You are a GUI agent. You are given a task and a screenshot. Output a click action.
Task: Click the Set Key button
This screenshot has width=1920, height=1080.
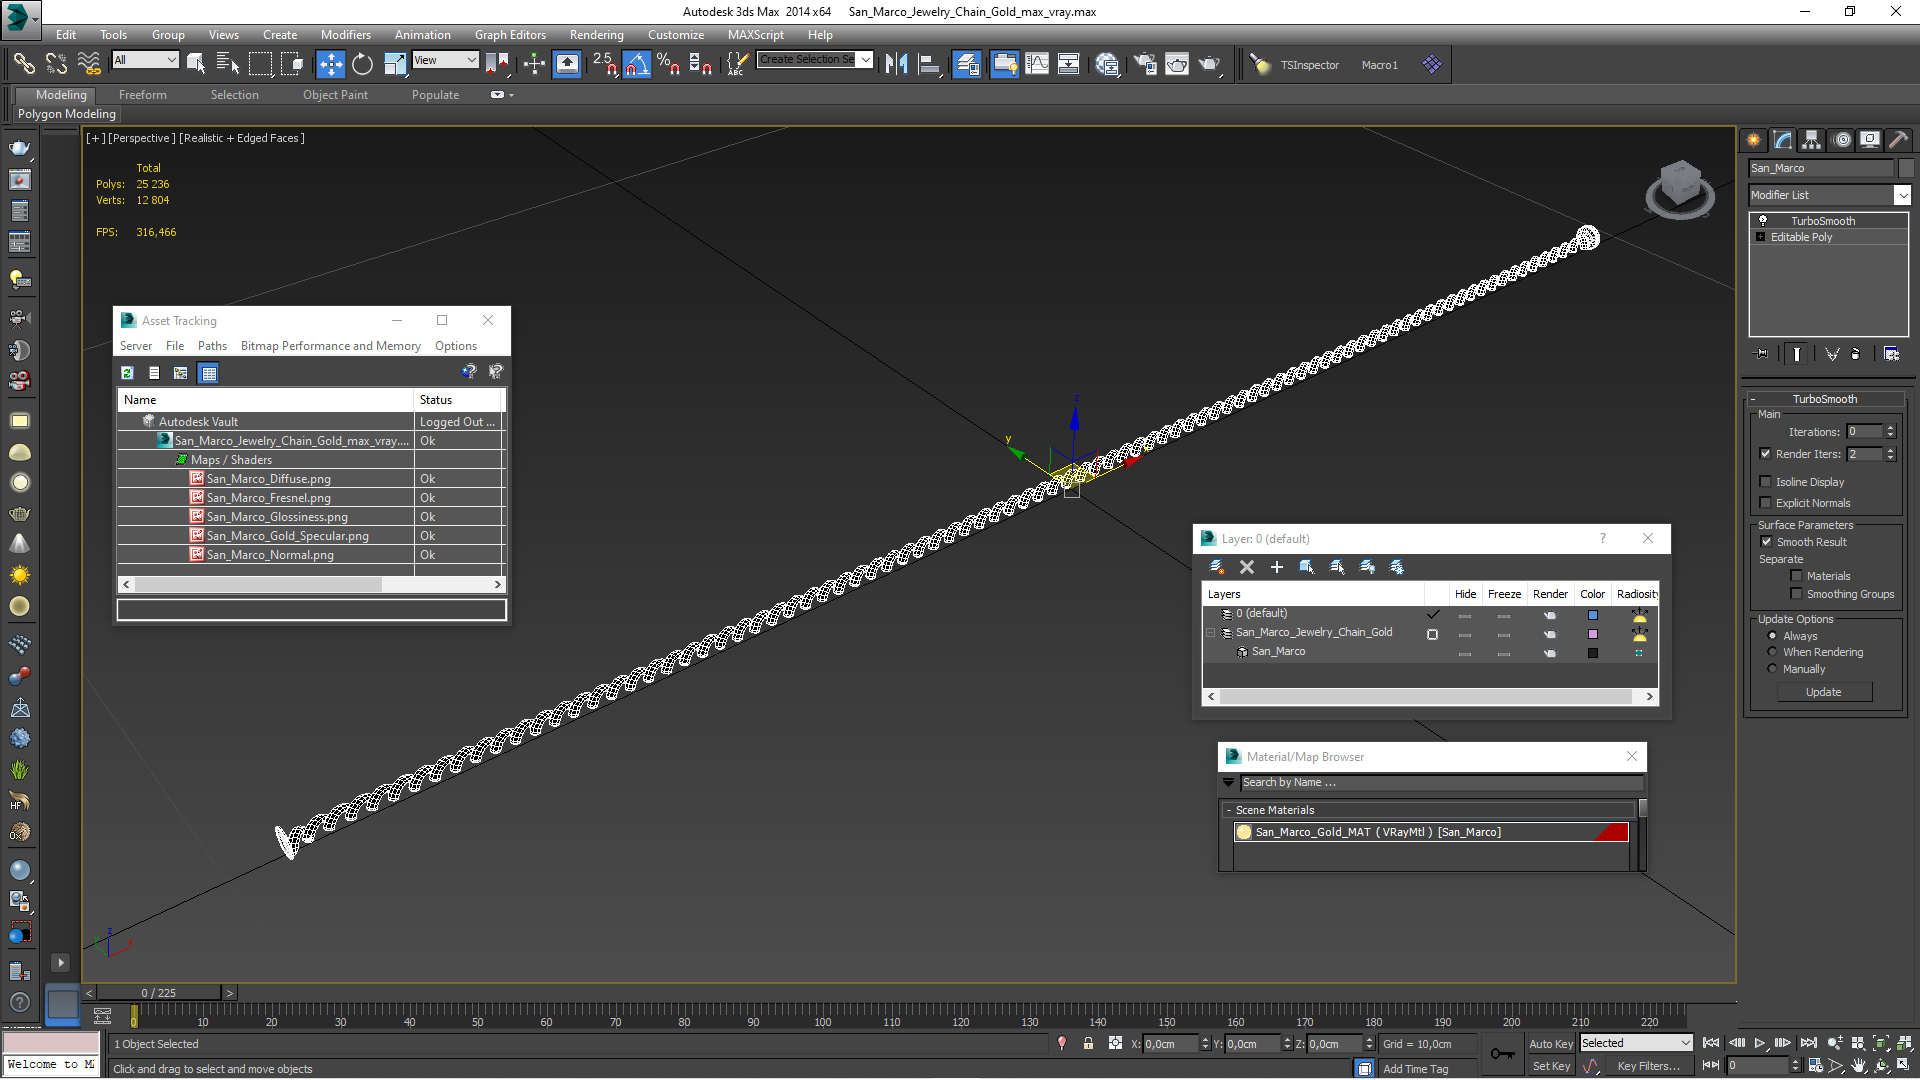click(x=1551, y=1066)
